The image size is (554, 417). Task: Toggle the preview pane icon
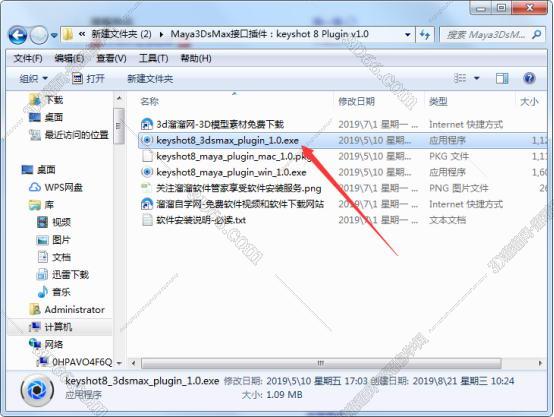pyautogui.click(x=502, y=78)
